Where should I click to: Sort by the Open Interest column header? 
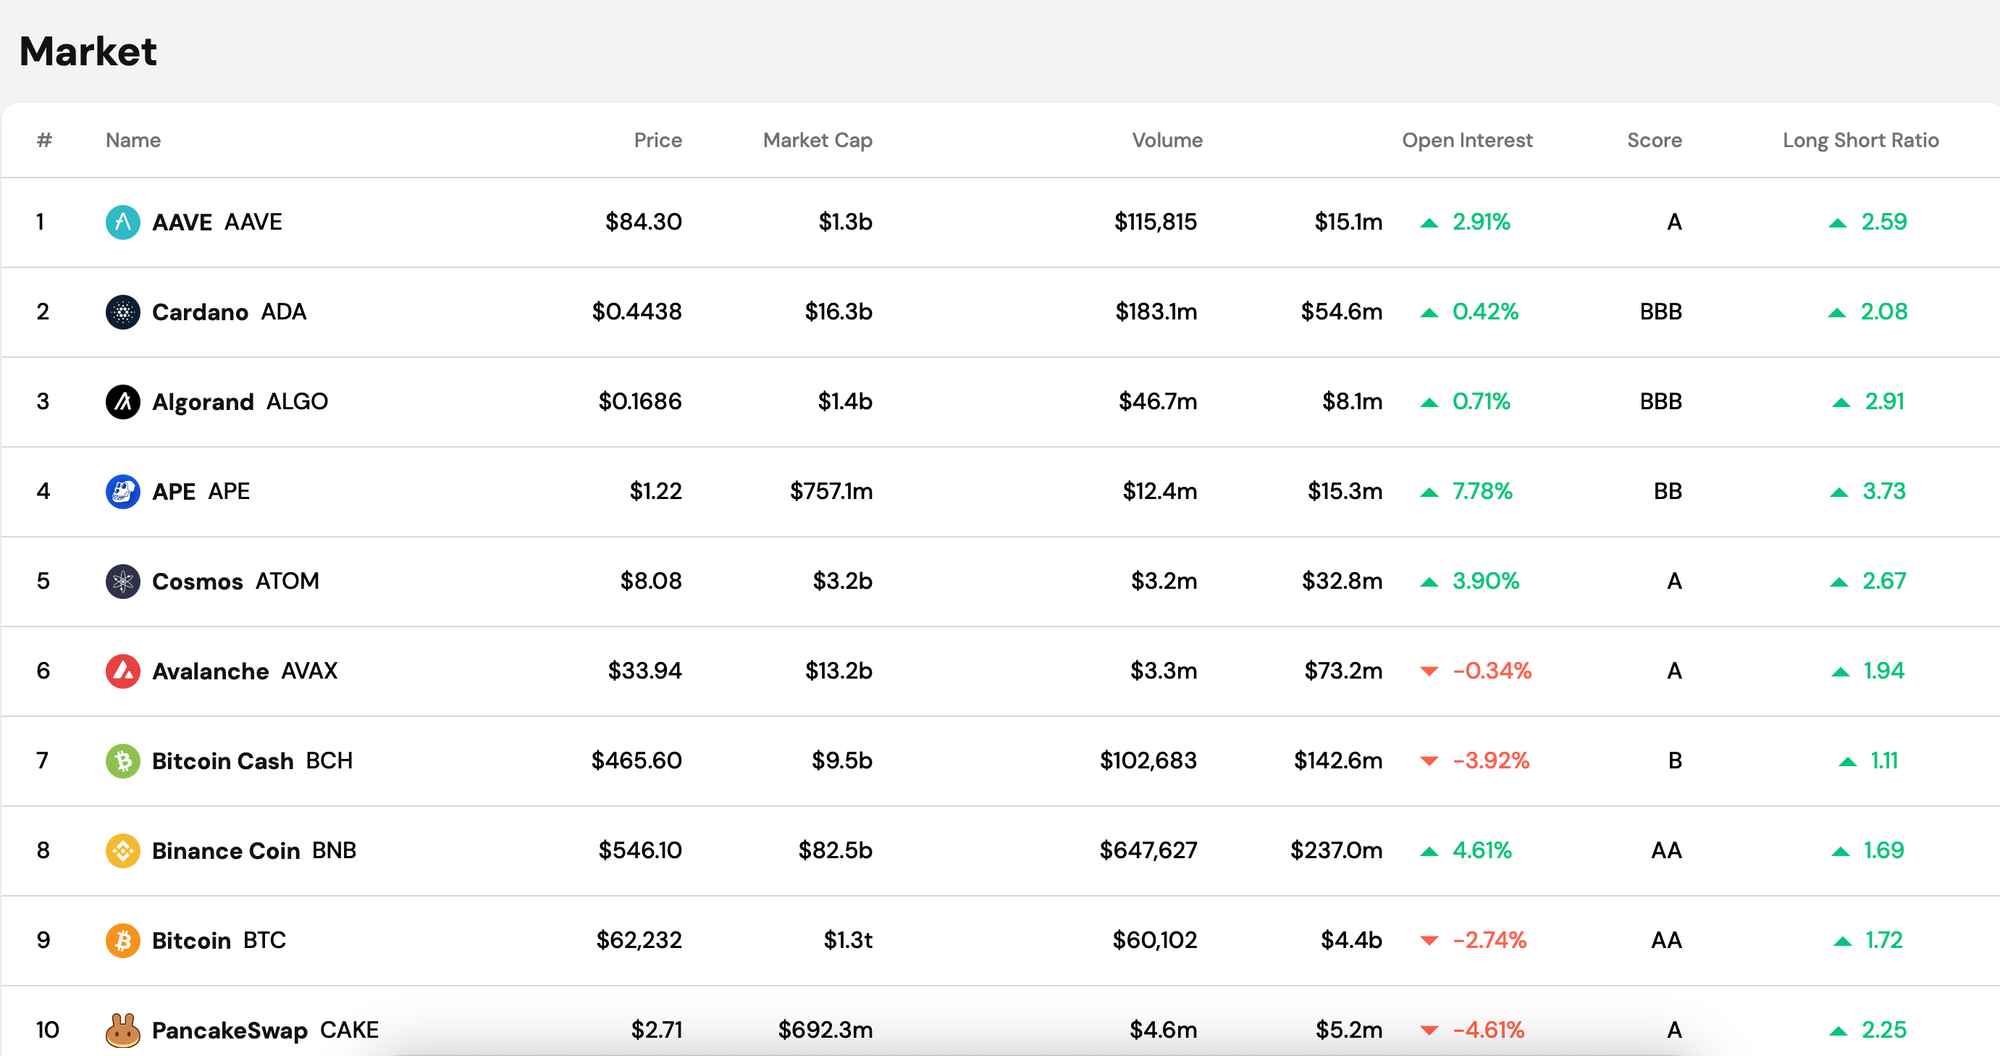point(1467,140)
